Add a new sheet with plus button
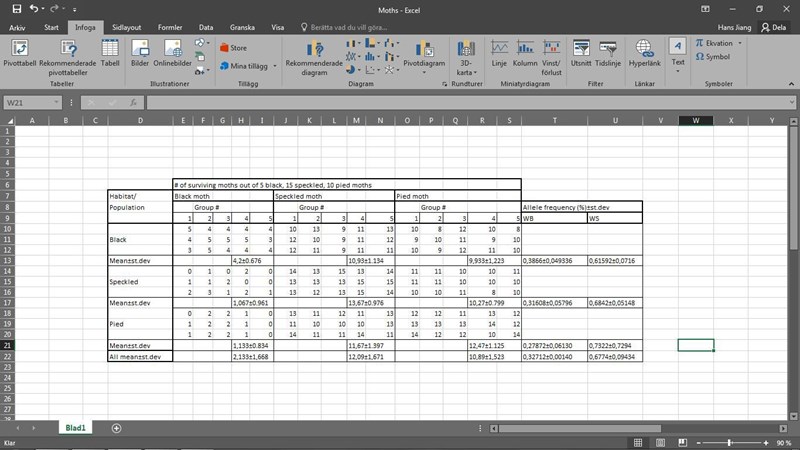 coord(116,428)
